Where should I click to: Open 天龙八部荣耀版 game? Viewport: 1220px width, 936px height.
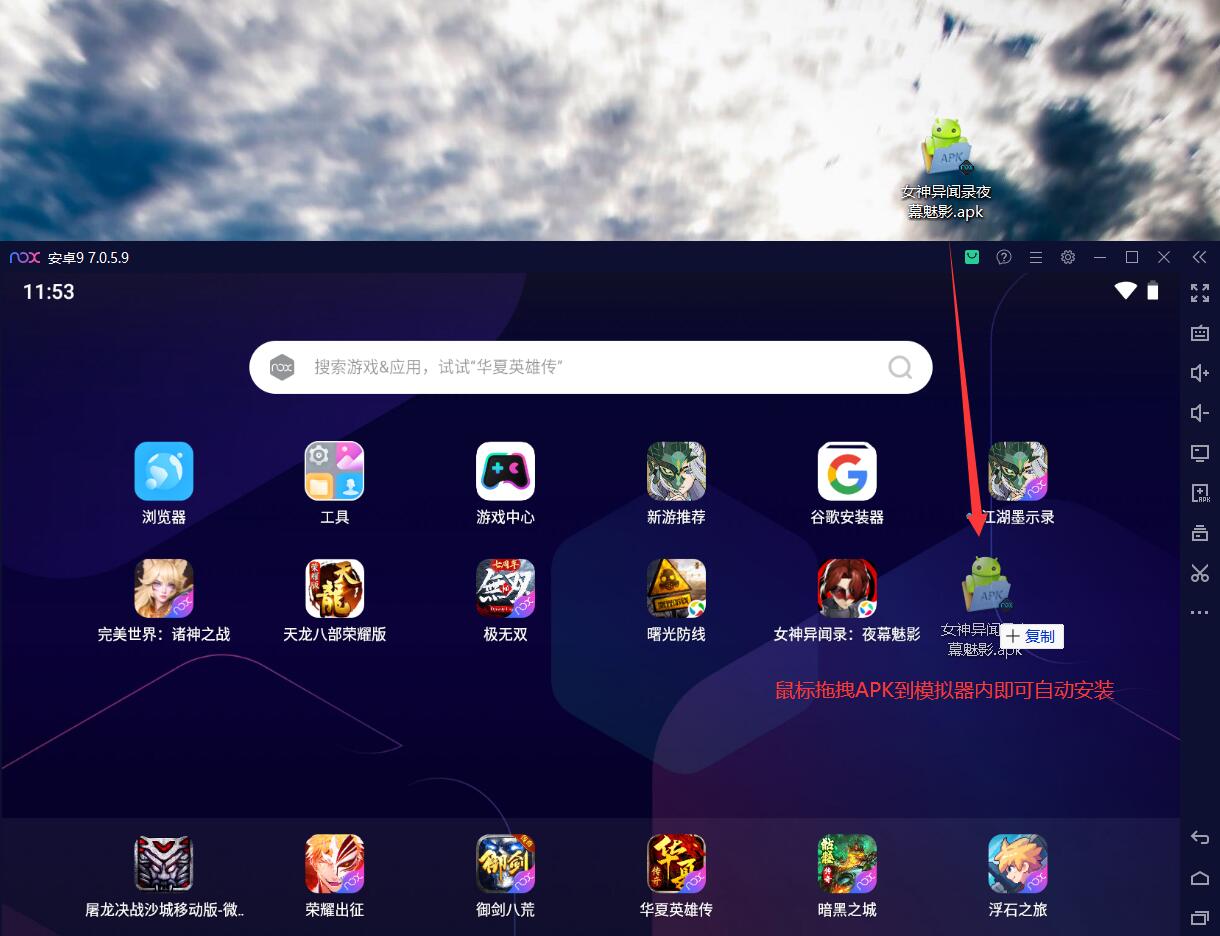point(334,588)
